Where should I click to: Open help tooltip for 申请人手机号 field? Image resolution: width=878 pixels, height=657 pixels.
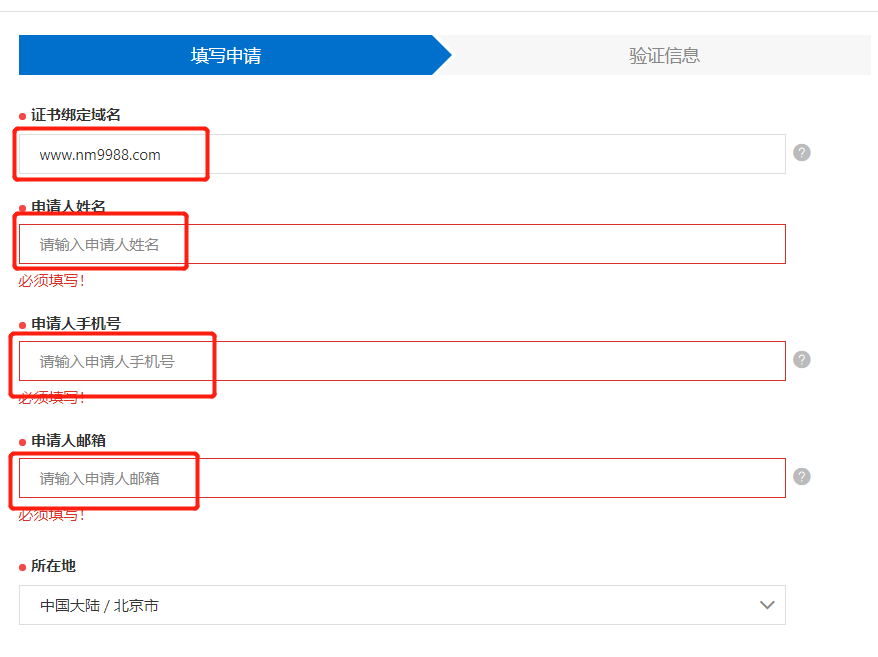pos(802,360)
